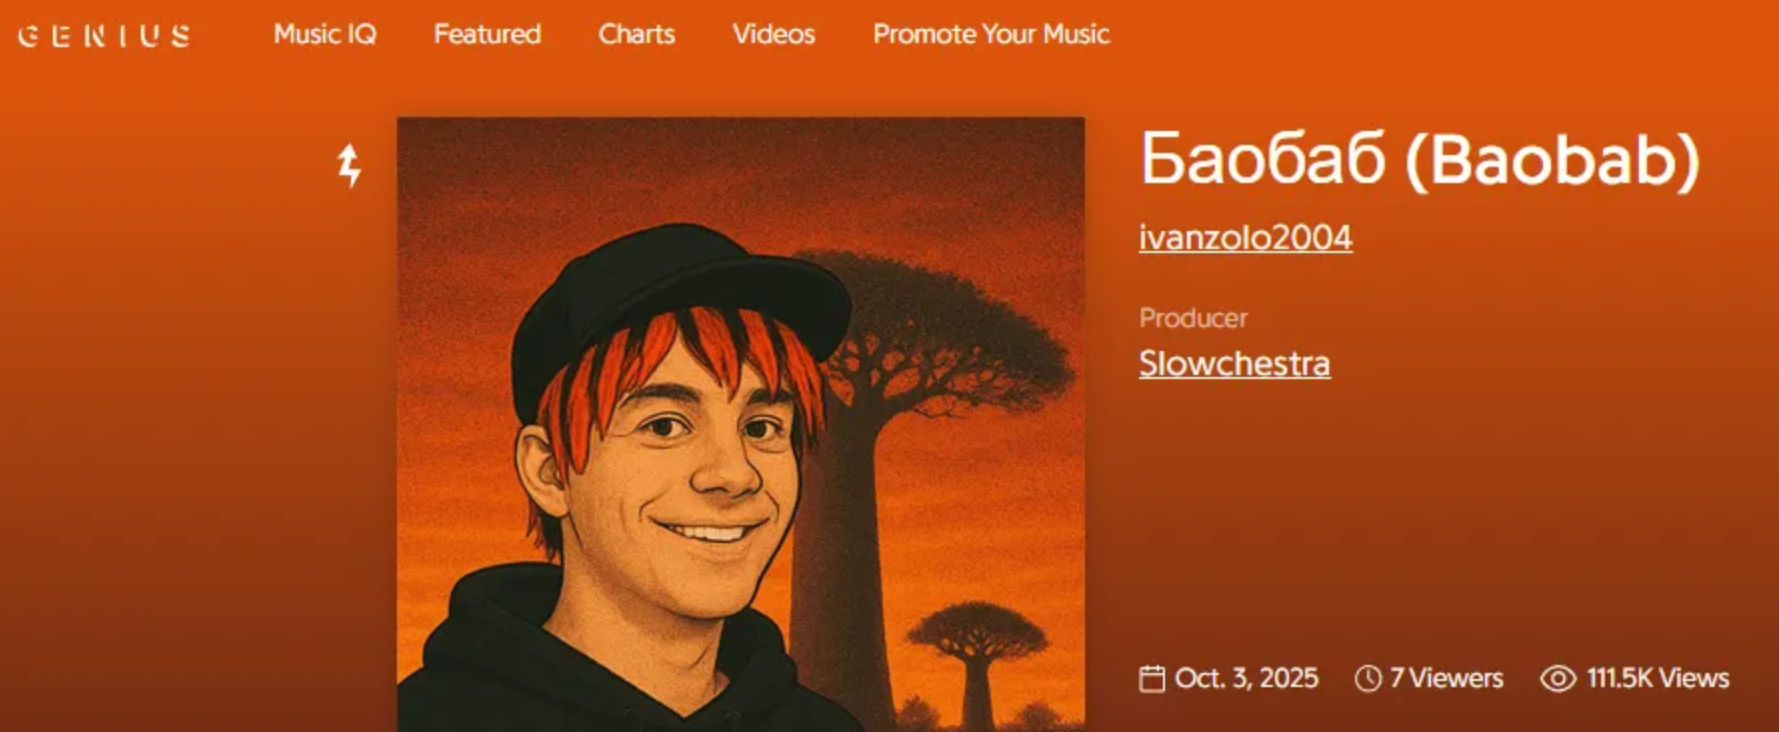Click the lightning bolt icon beside cover art
Screen dimensions: 1779x732
coord(349,166)
